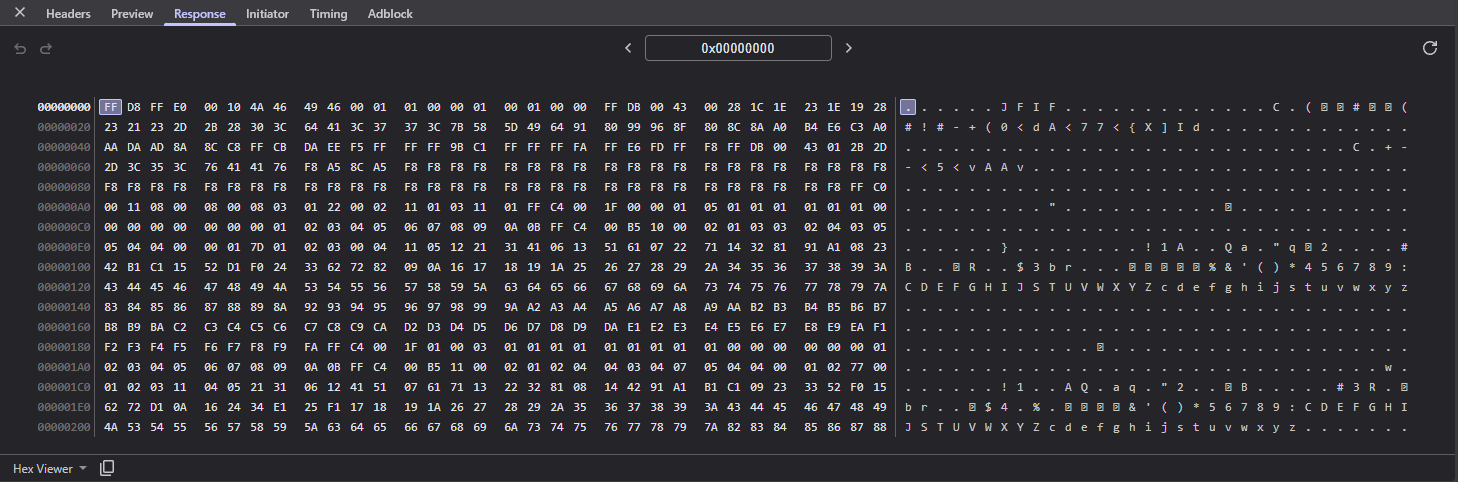Click the undo arrow icon
Image resolution: width=1458 pixels, height=482 pixels.
20,48
